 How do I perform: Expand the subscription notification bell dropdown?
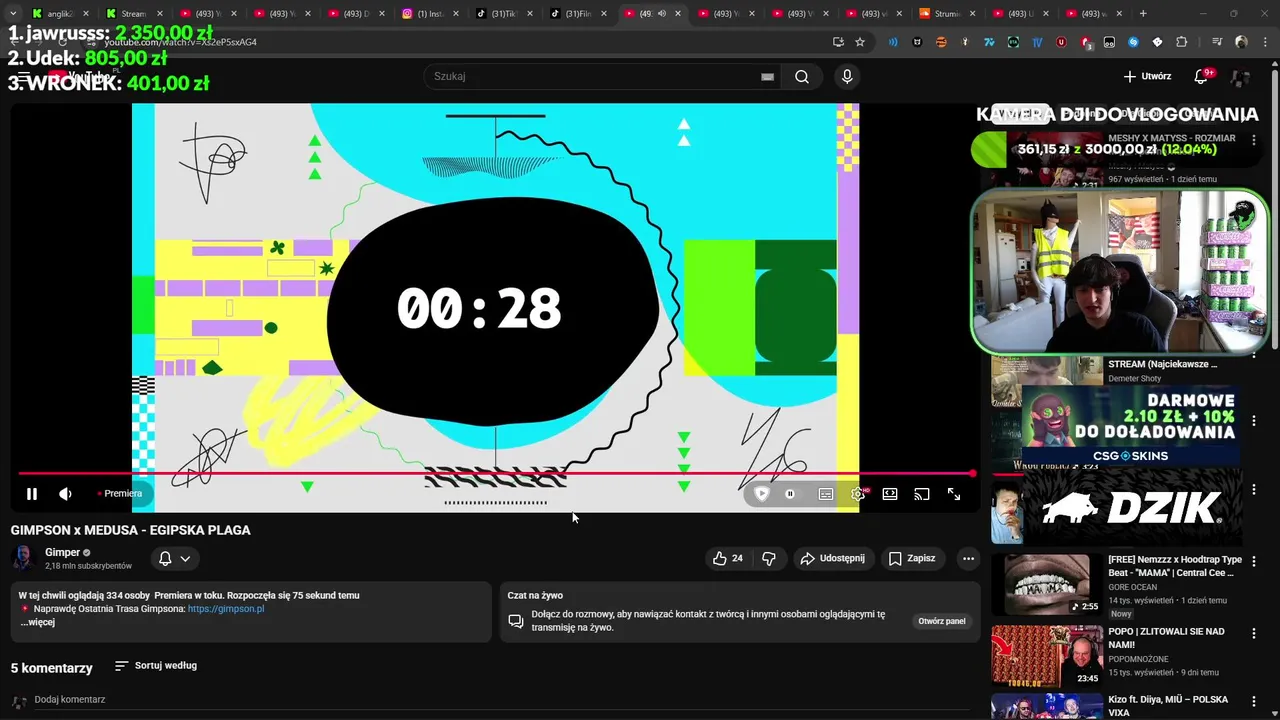click(x=175, y=559)
